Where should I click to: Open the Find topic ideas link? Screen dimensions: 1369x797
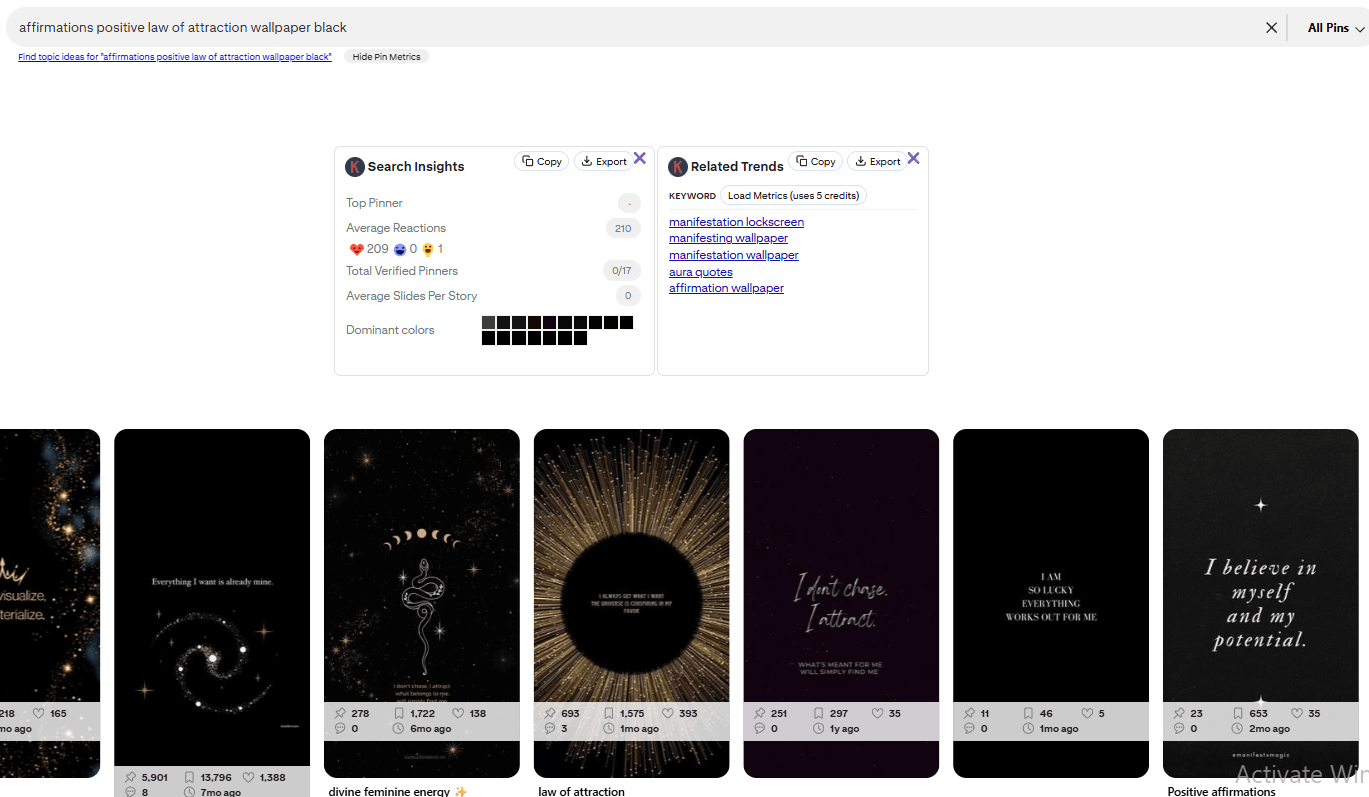tap(175, 57)
